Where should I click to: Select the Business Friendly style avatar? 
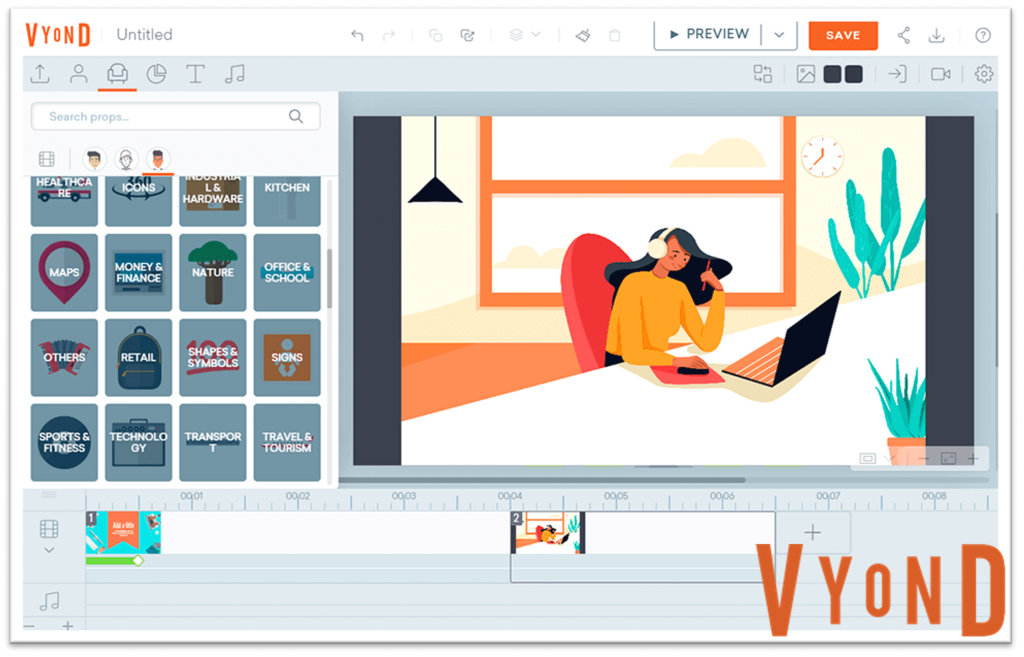pyautogui.click(x=94, y=159)
